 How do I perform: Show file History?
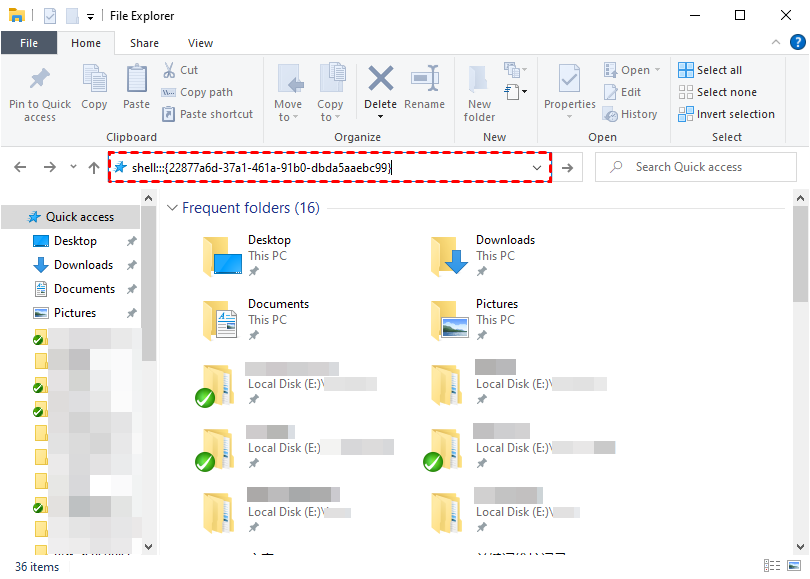click(x=630, y=114)
